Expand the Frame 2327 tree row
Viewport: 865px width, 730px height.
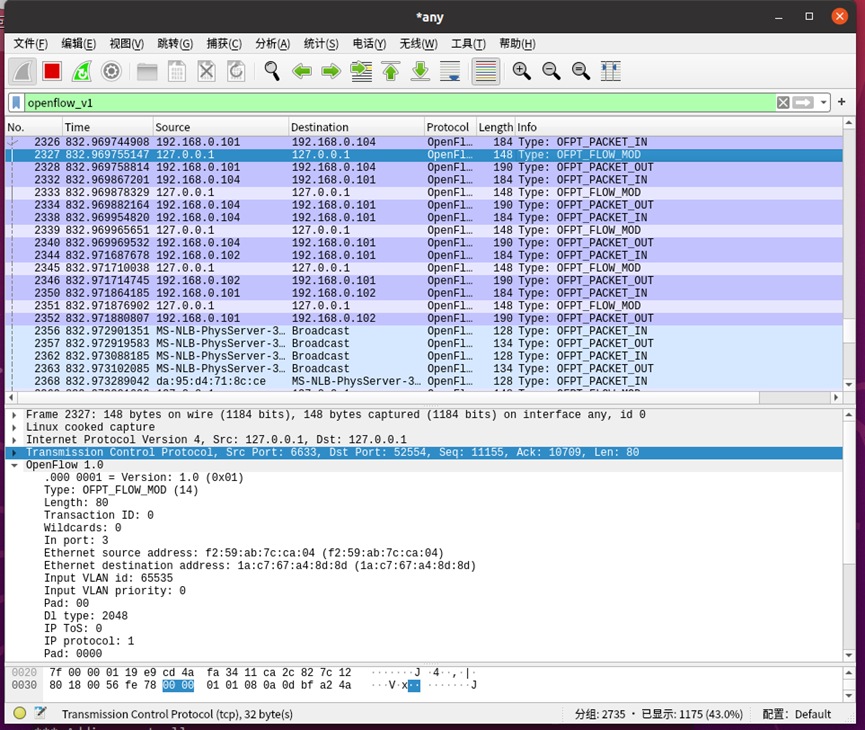14,415
